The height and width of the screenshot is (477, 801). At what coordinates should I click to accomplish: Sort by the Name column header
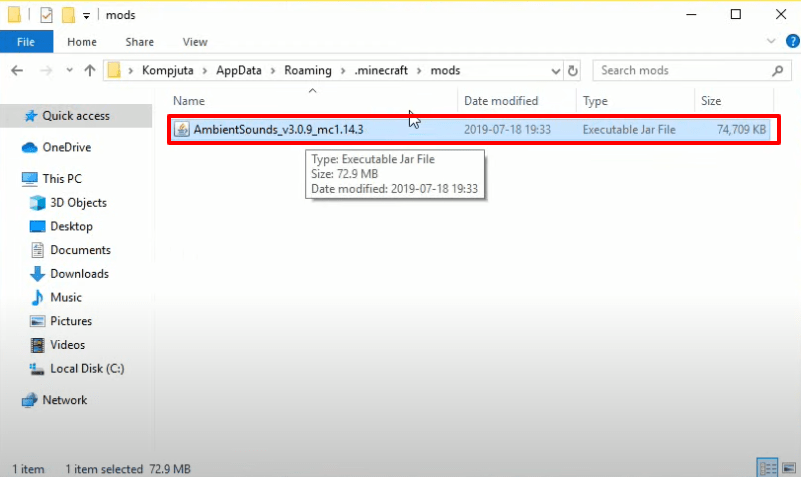(x=189, y=101)
